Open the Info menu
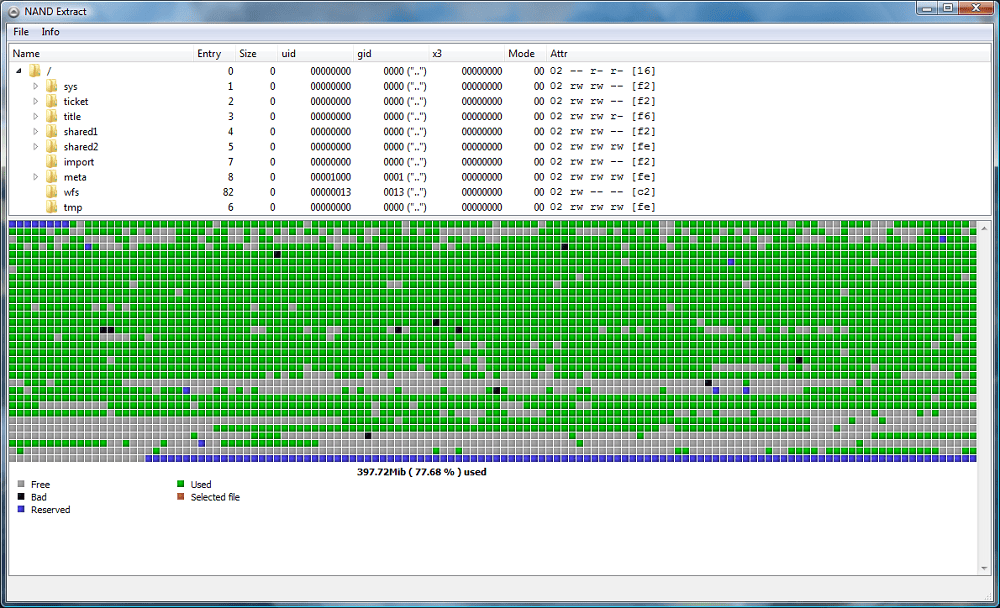This screenshot has height=608, width=1000. (x=50, y=32)
